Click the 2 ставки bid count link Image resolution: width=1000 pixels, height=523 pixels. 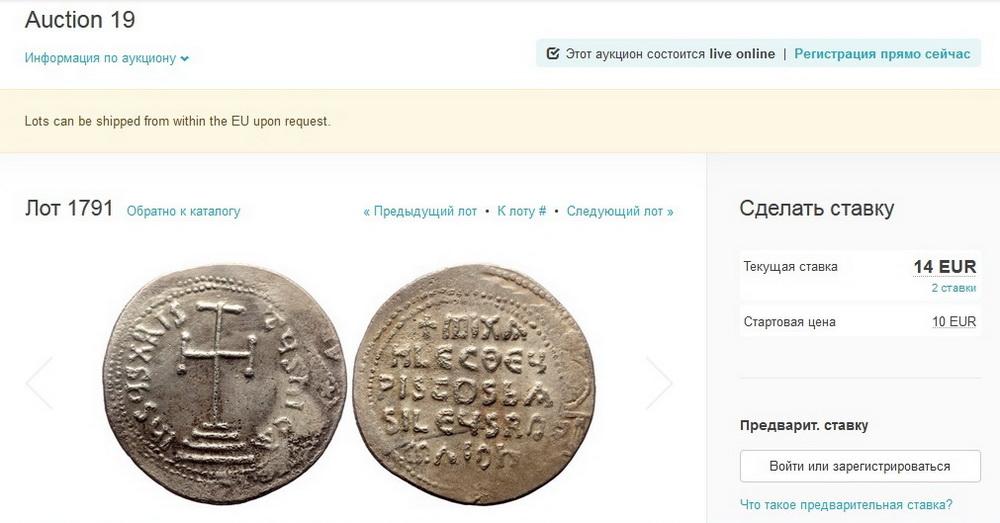pos(953,288)
